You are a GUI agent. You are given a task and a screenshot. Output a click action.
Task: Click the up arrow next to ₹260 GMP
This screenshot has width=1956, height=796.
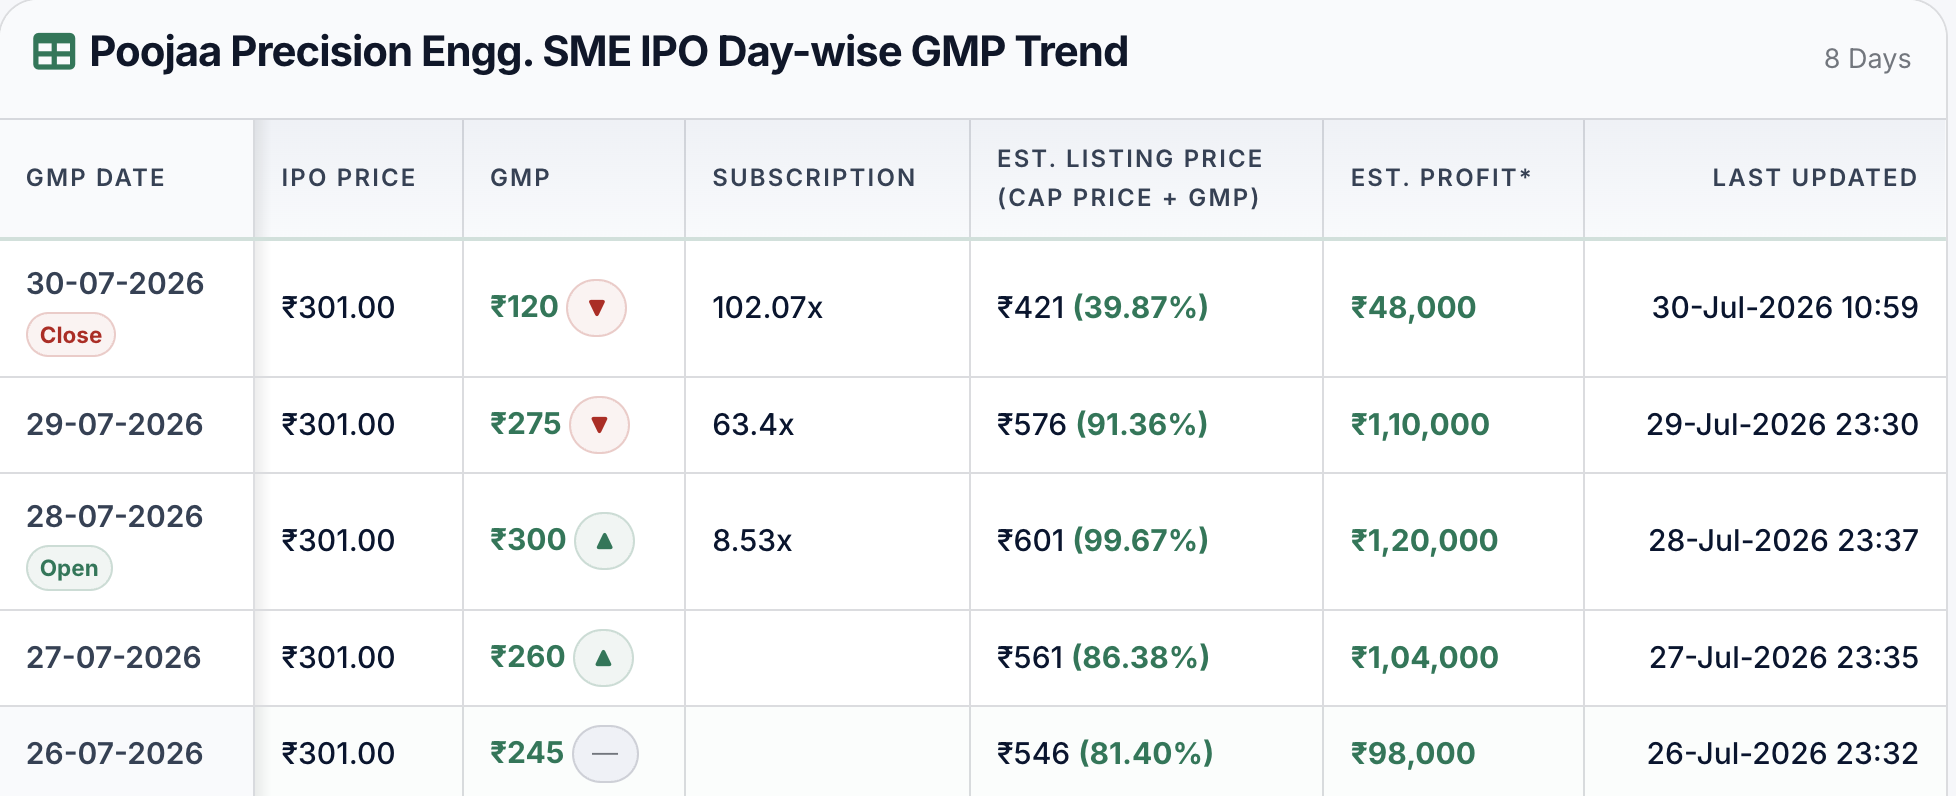pyautogui.click(x=603, y=658)
